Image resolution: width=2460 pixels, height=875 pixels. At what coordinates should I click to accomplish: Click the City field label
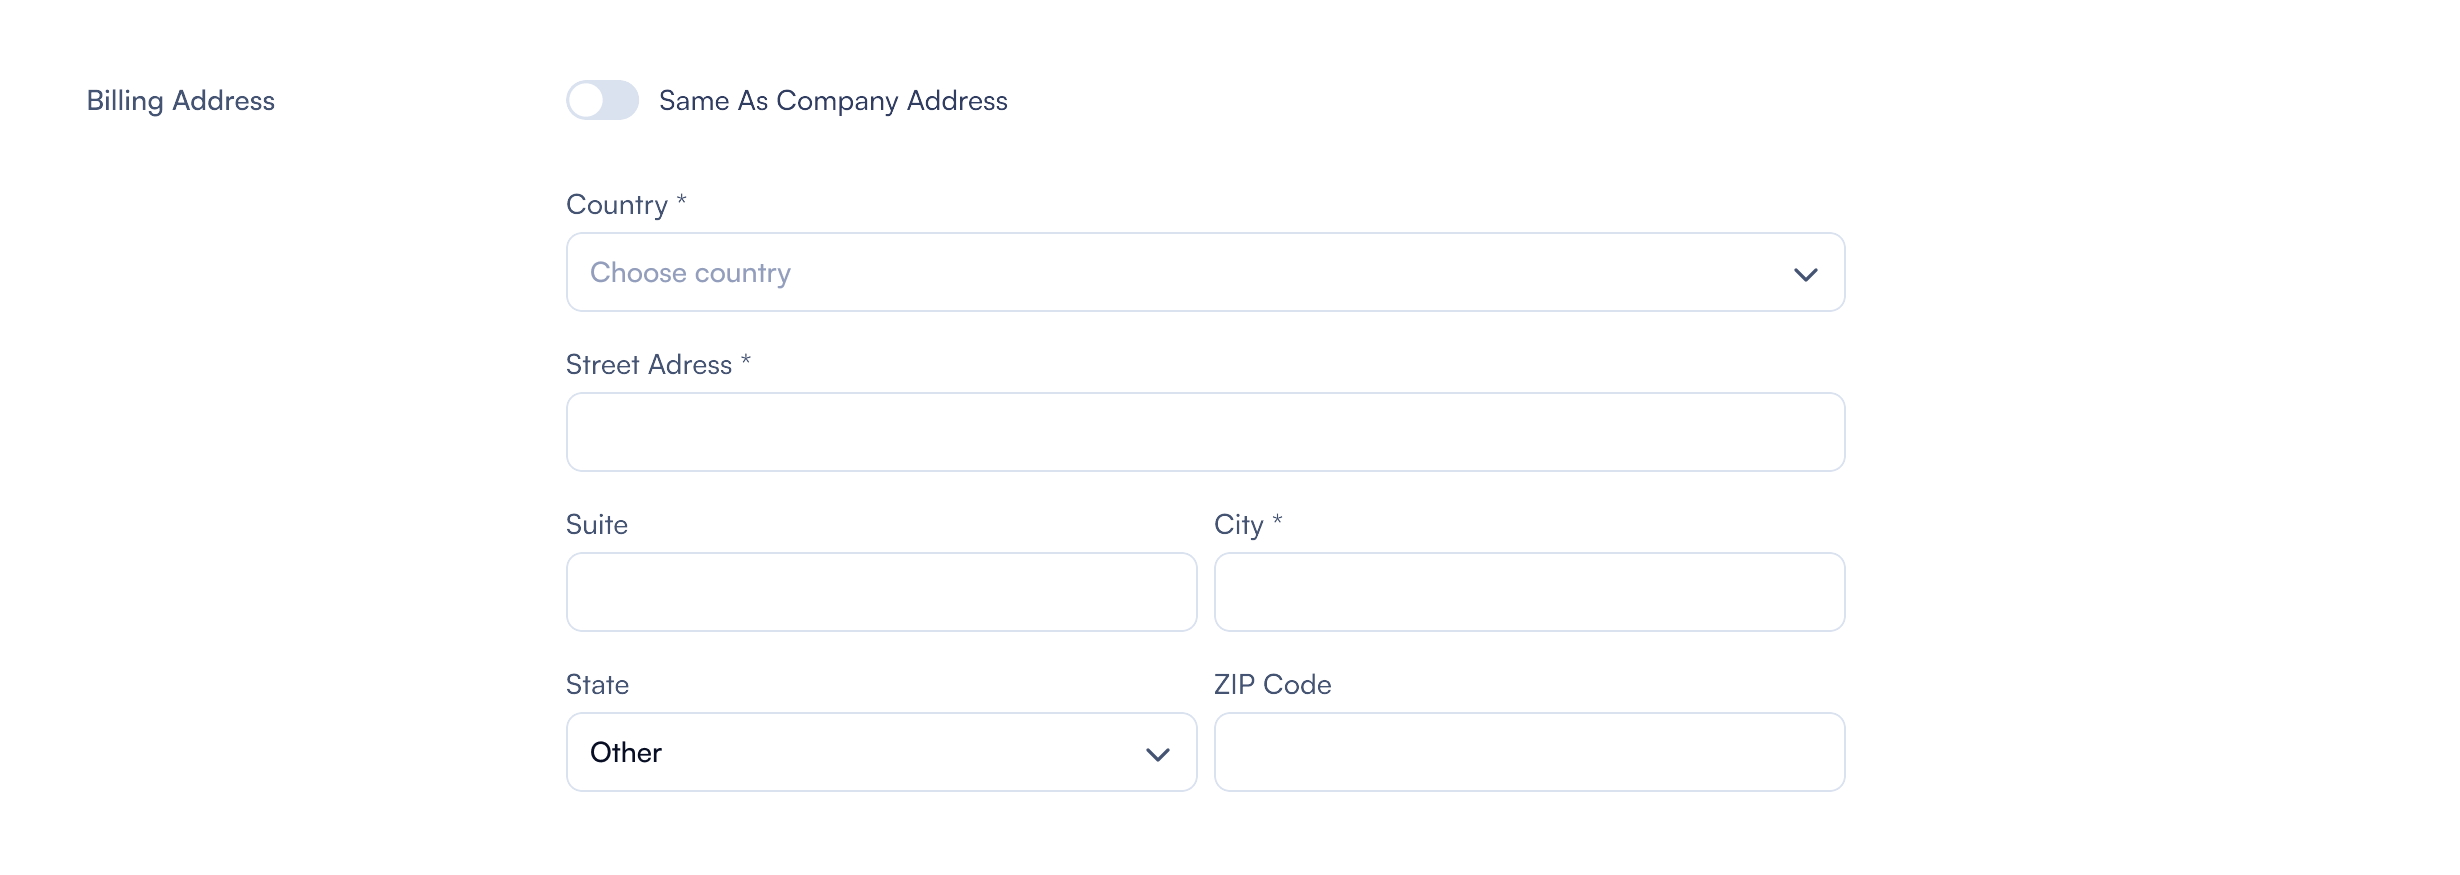(1238, 525)
